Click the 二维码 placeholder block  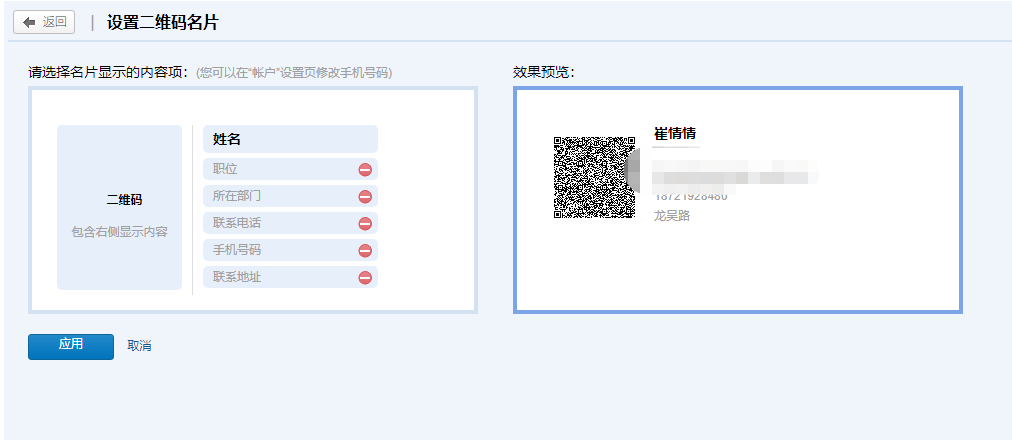[x=120, y=207]
